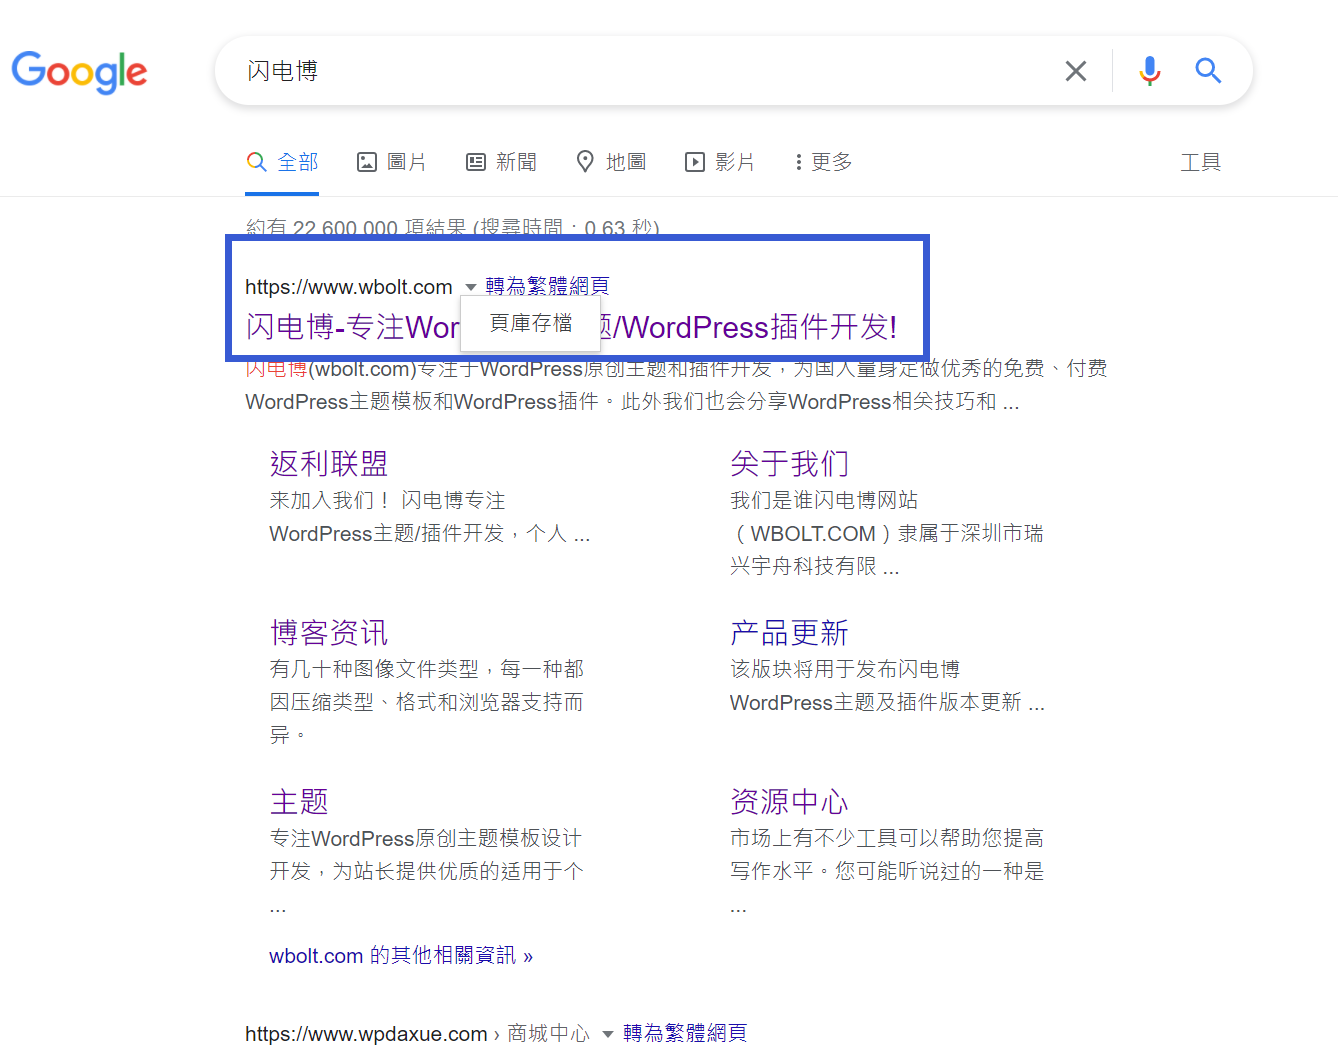
Task: Click the Google logo
Action: [x=79, y=71]
